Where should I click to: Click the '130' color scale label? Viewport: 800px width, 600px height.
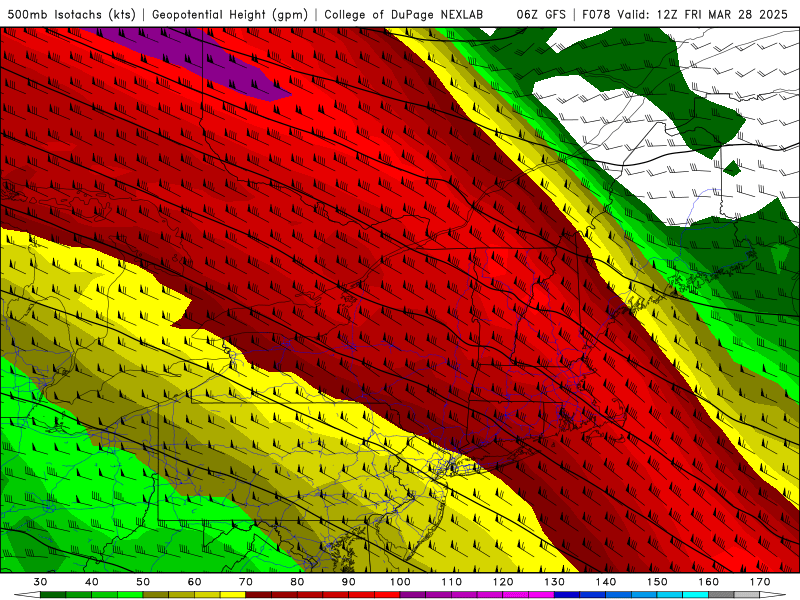555,582
